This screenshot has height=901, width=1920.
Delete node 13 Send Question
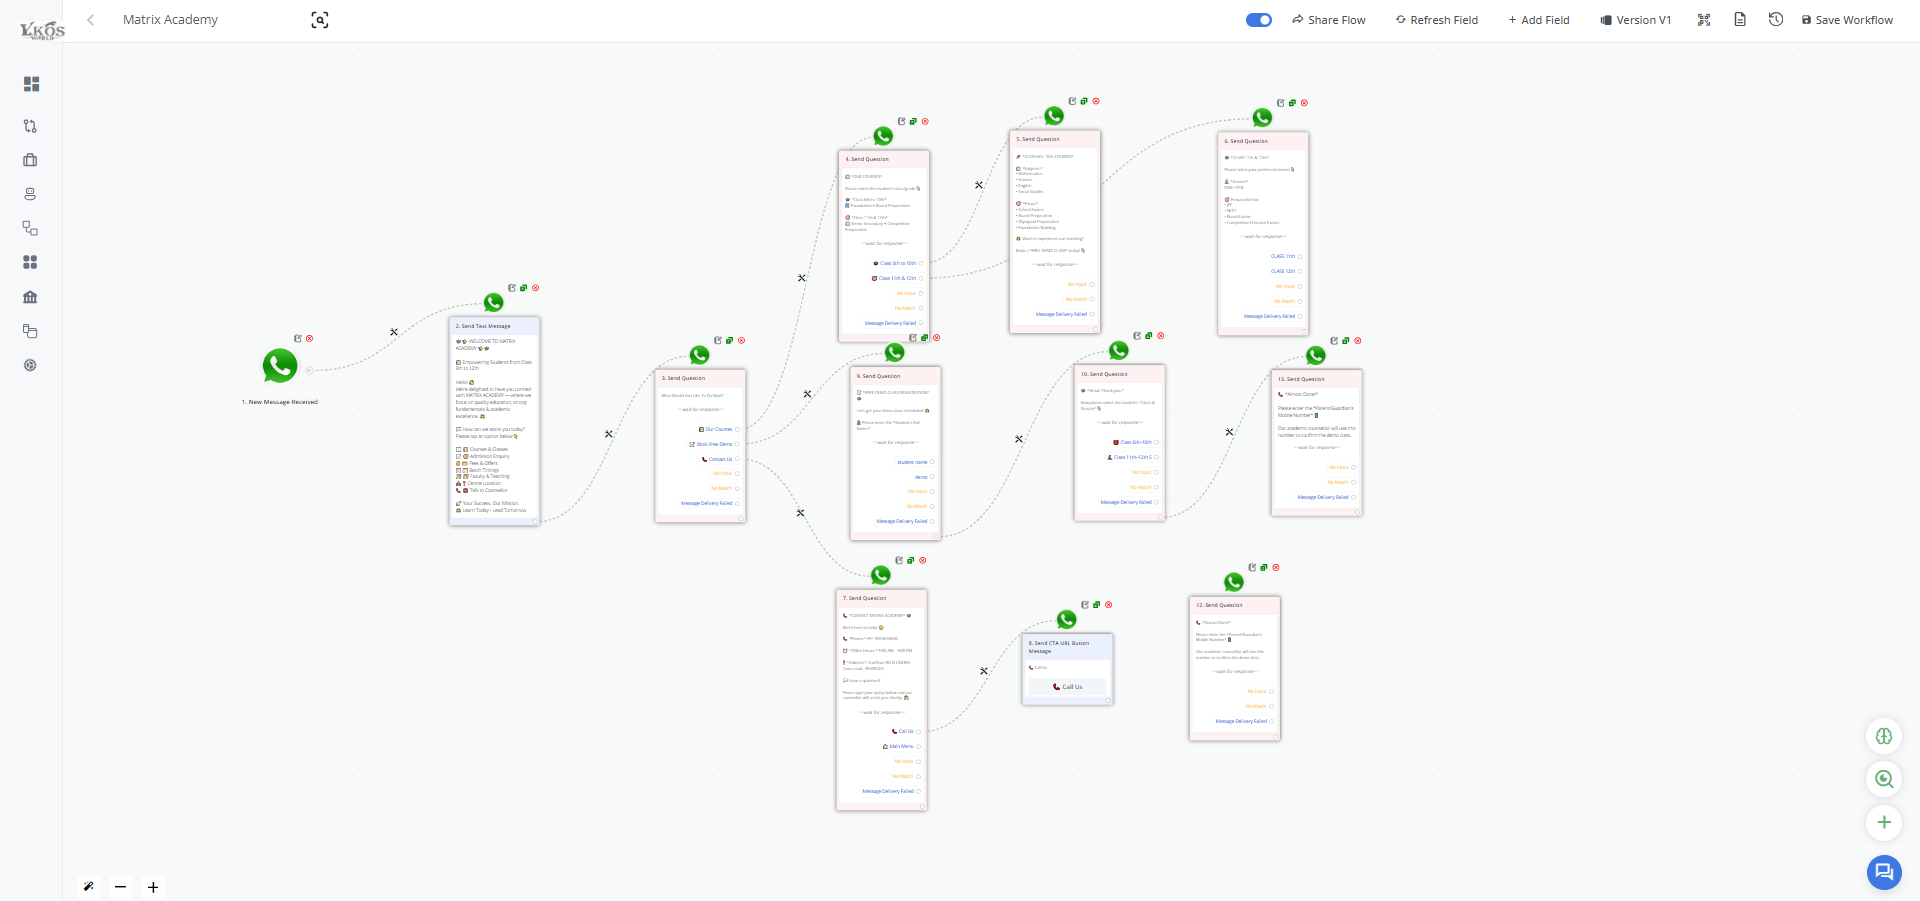(x=1358, y=341)
